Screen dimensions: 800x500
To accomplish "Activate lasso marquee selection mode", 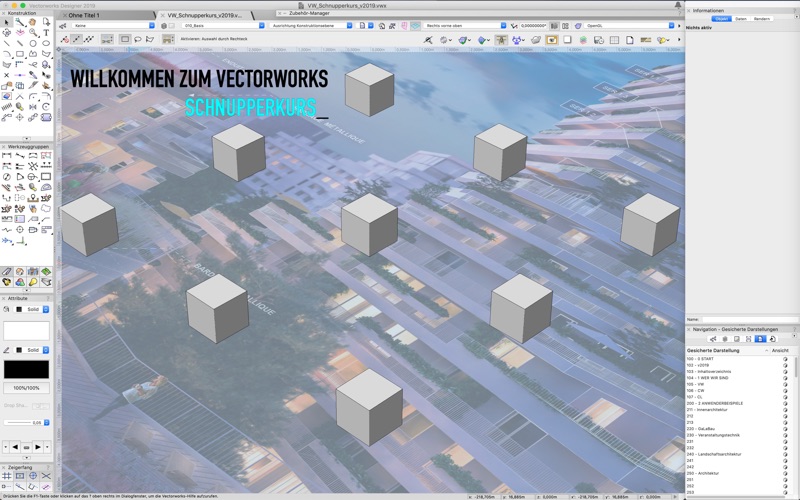I will [x=138, y=39].
